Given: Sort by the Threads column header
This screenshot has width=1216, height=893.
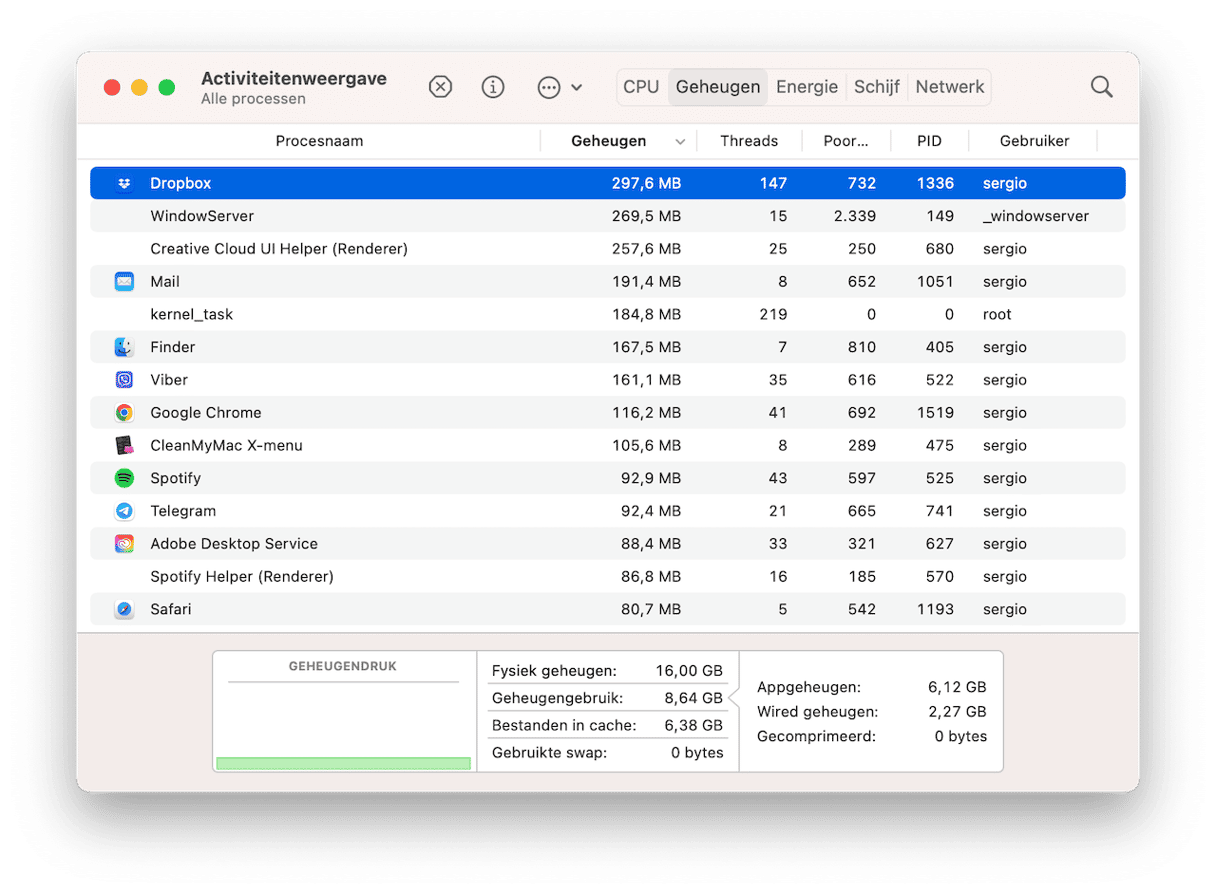Looking at the screenshot, I should pos(749,141).
